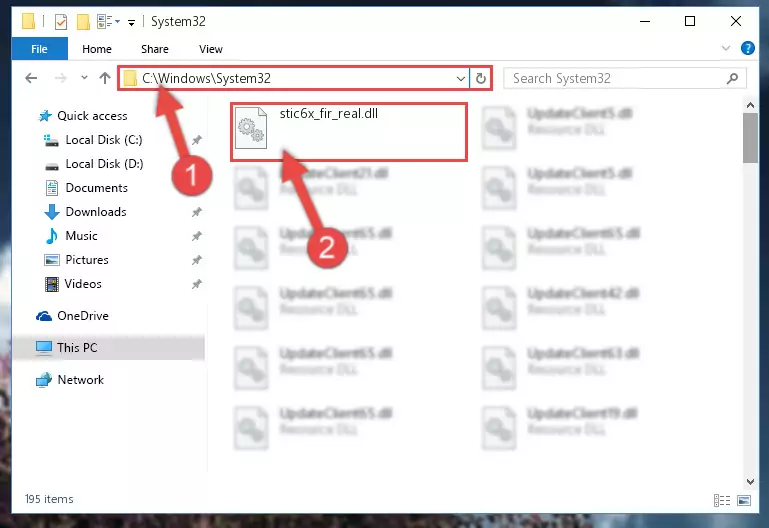Click the Search System32 box
Viewport: 769px width, 528px height.
pyautogui.click(x=624, y=78)
